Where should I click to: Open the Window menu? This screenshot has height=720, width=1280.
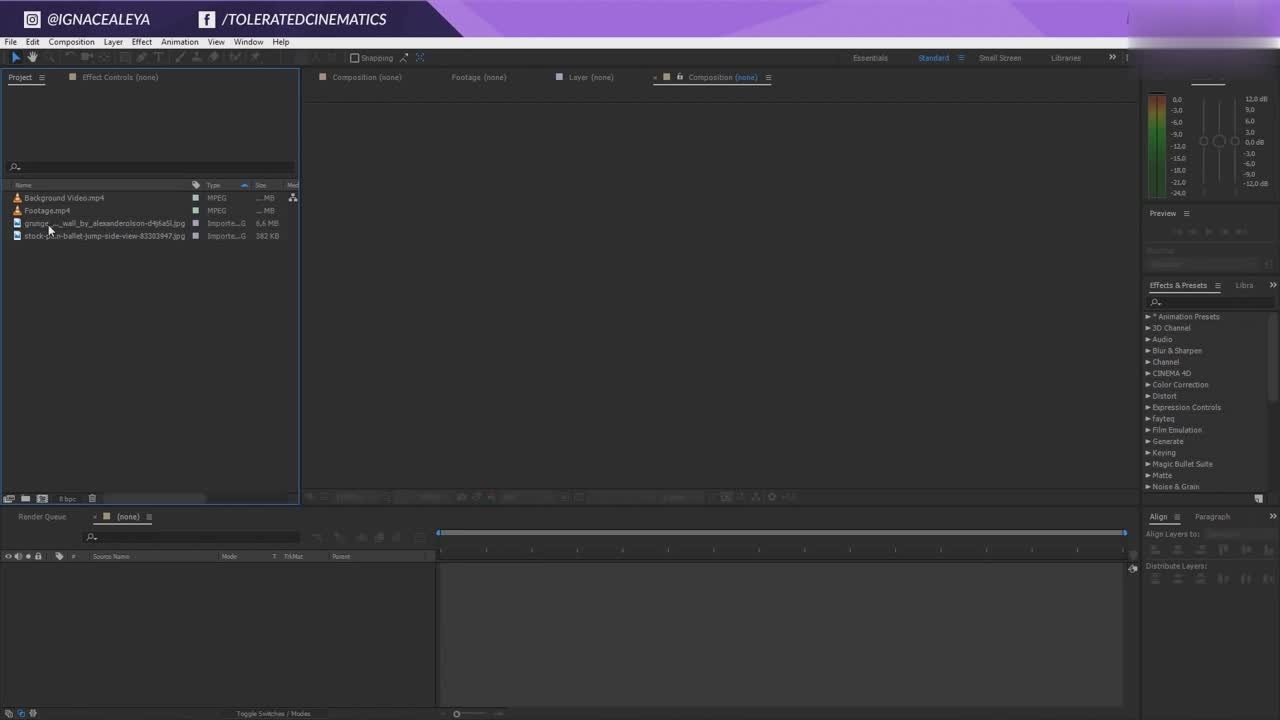(x=248, y=42)
